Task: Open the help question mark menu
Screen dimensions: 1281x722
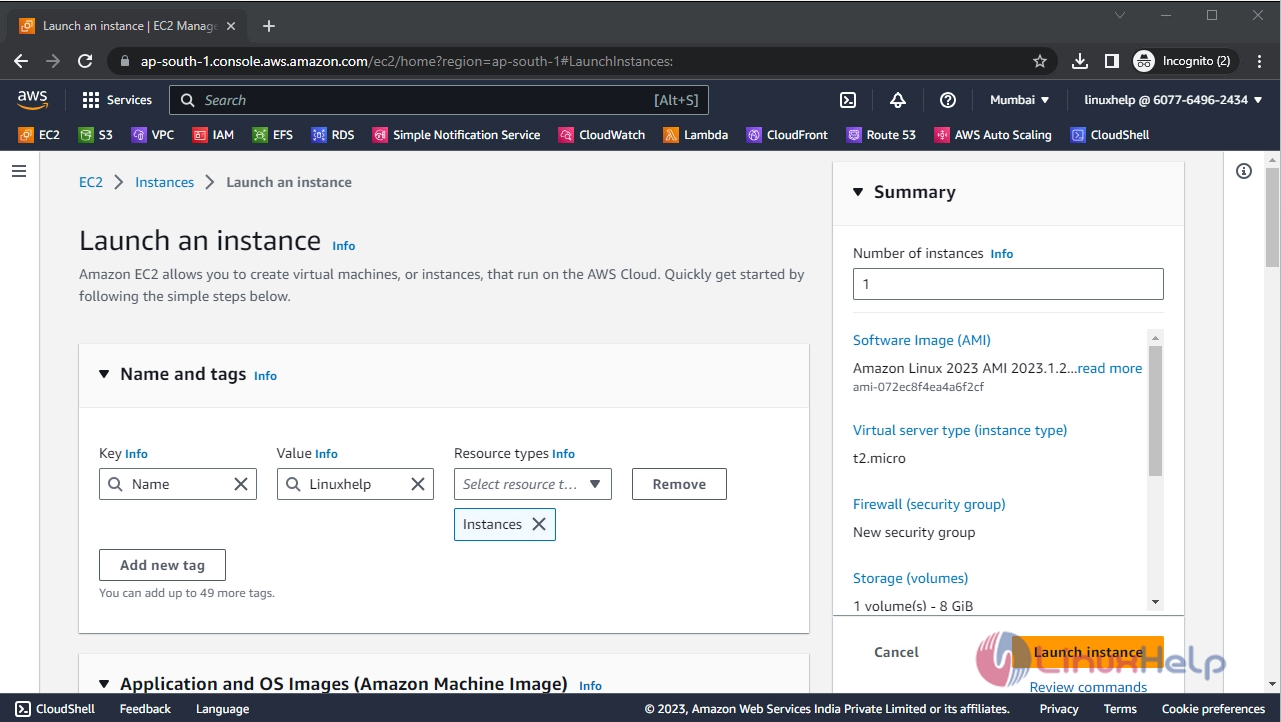Action: pos(948,100)
